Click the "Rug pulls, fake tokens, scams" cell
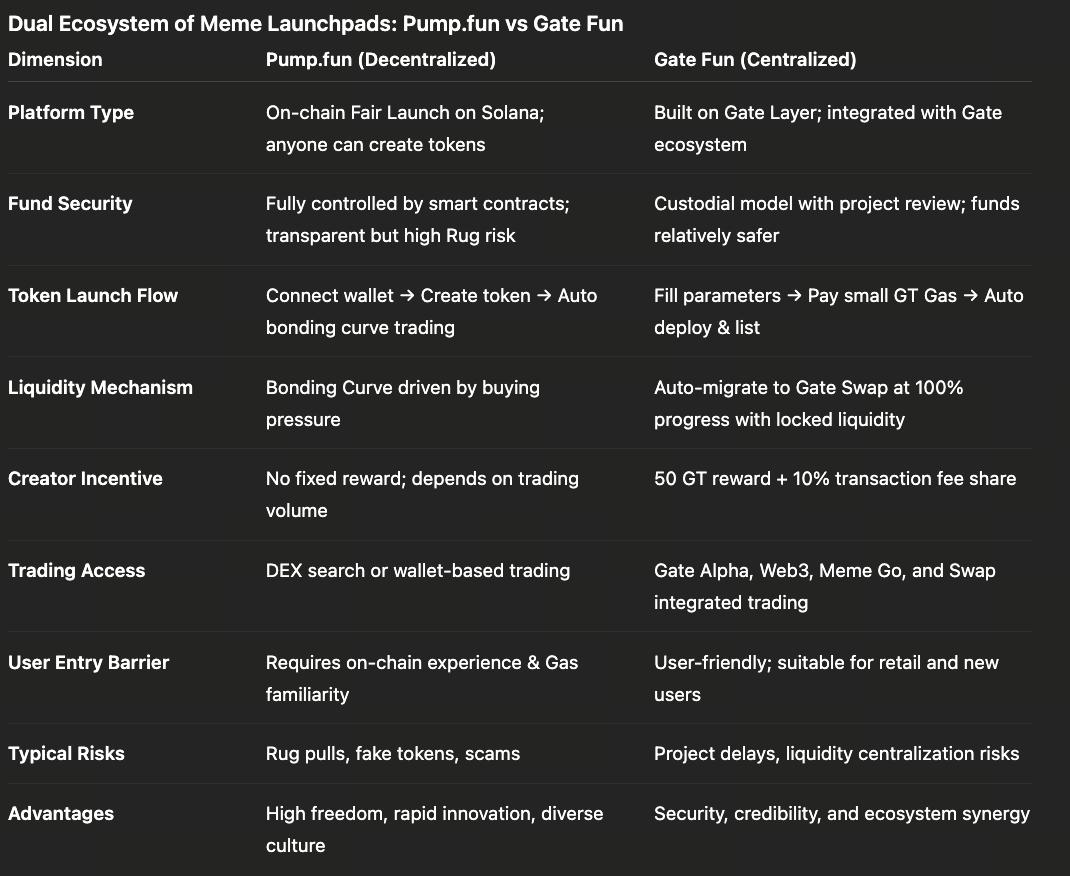The height and width of the screenshot is (876, 1070). pos(393,754)
